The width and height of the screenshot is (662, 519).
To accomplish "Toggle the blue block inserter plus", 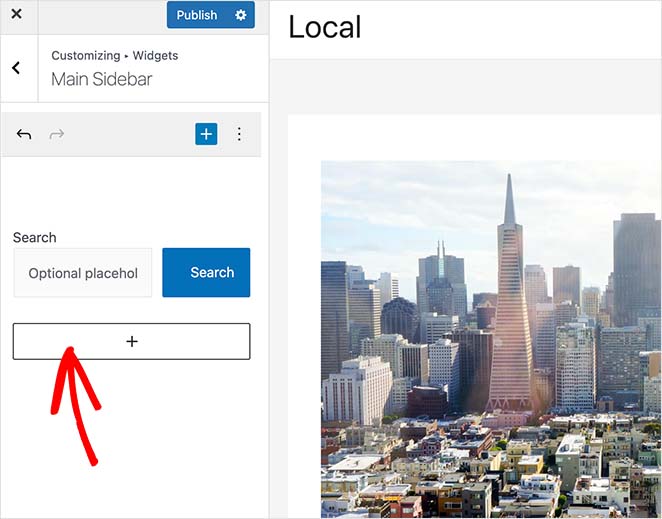I will pyautogui.click(x=206, y=134).
